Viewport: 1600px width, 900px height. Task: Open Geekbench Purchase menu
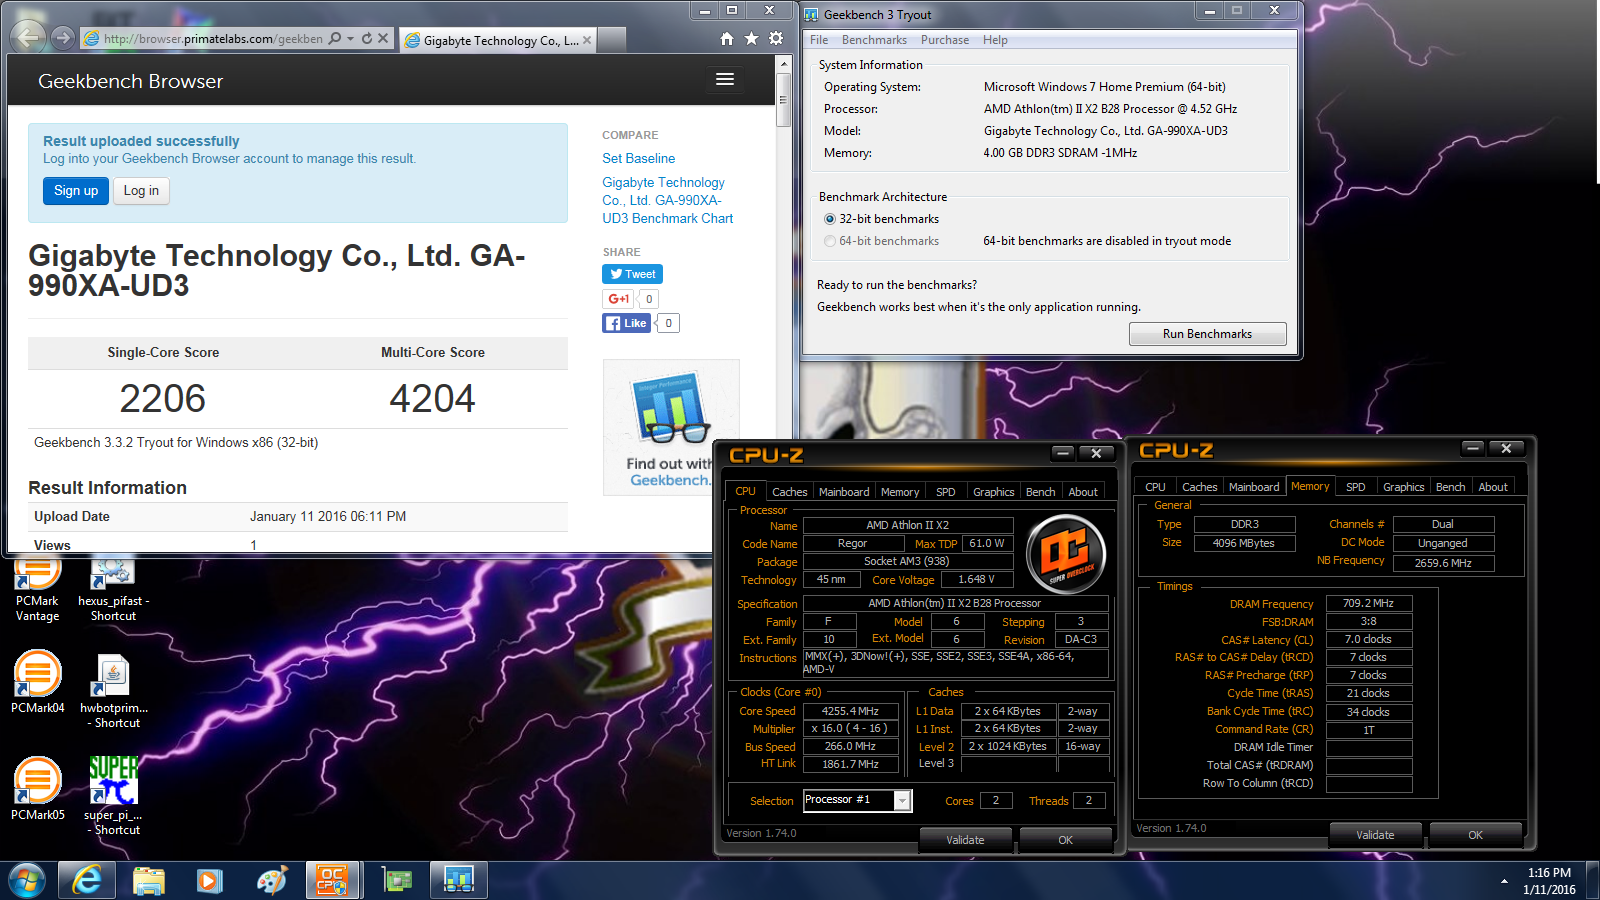(x=945, y=40)
